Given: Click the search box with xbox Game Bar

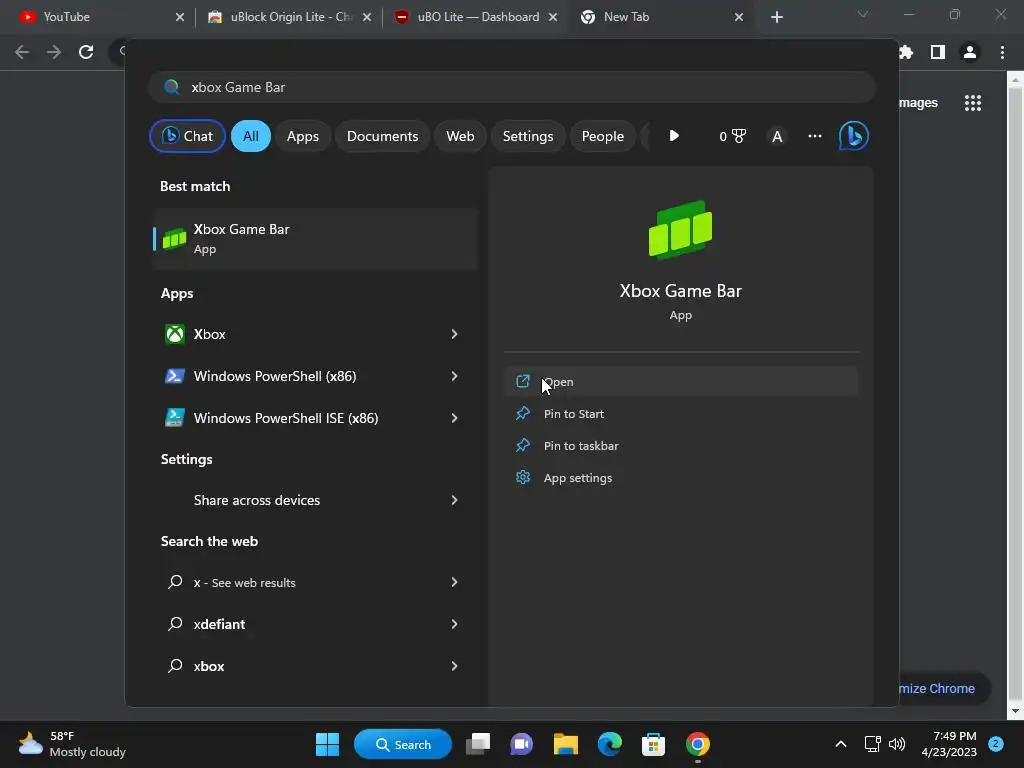Looking at the screenshot, I should 511,87.
